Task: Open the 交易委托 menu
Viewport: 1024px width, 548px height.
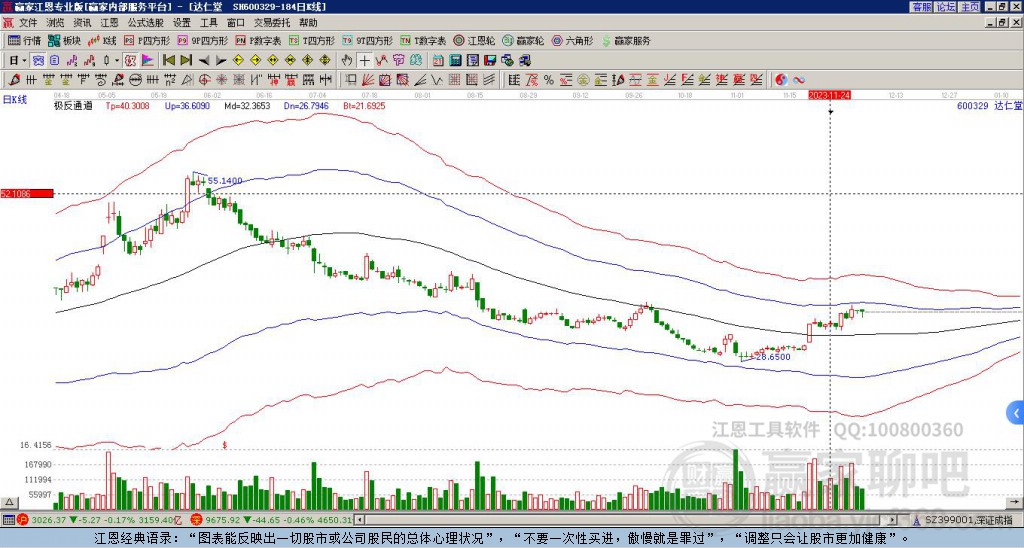Action: (x=272, y=23)
